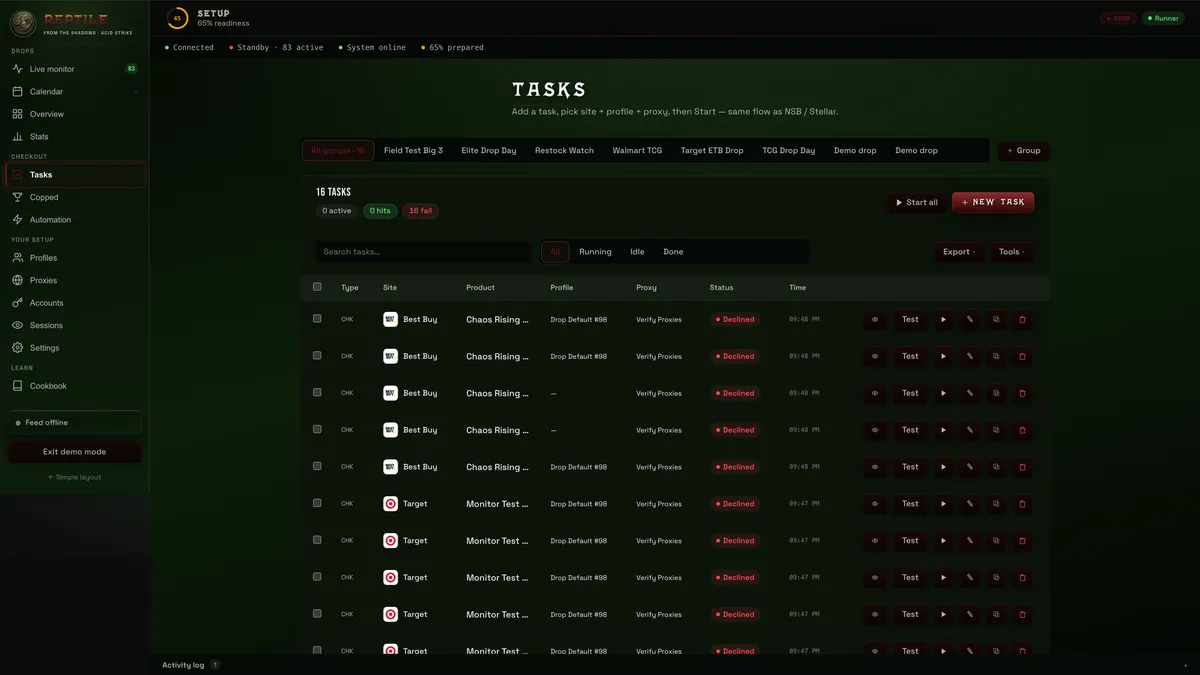Open the Export dropdown
1200x675 pixels.
959,252
